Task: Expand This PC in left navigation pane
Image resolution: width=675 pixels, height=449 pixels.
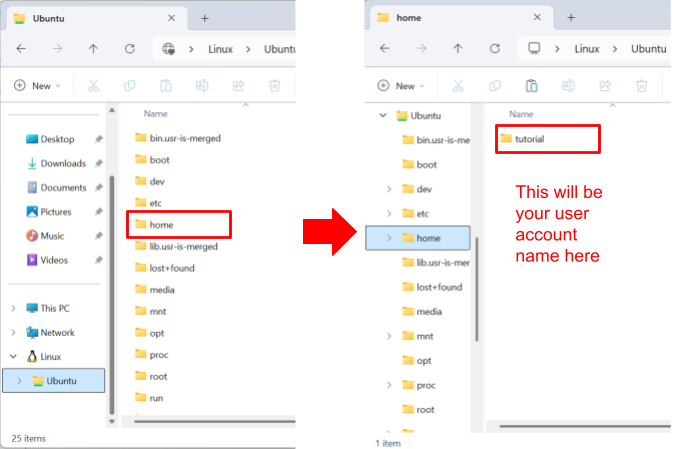Action: [x=13, y=308]
